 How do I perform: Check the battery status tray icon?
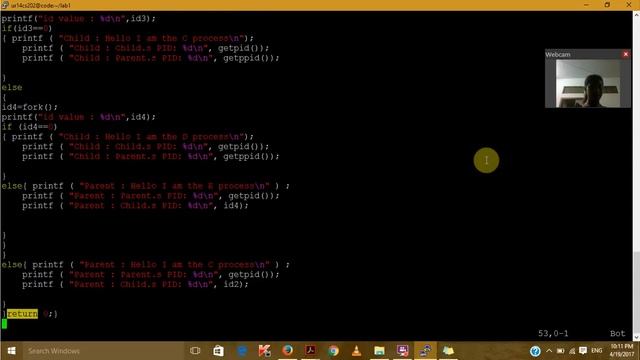(x=560, y=351)
